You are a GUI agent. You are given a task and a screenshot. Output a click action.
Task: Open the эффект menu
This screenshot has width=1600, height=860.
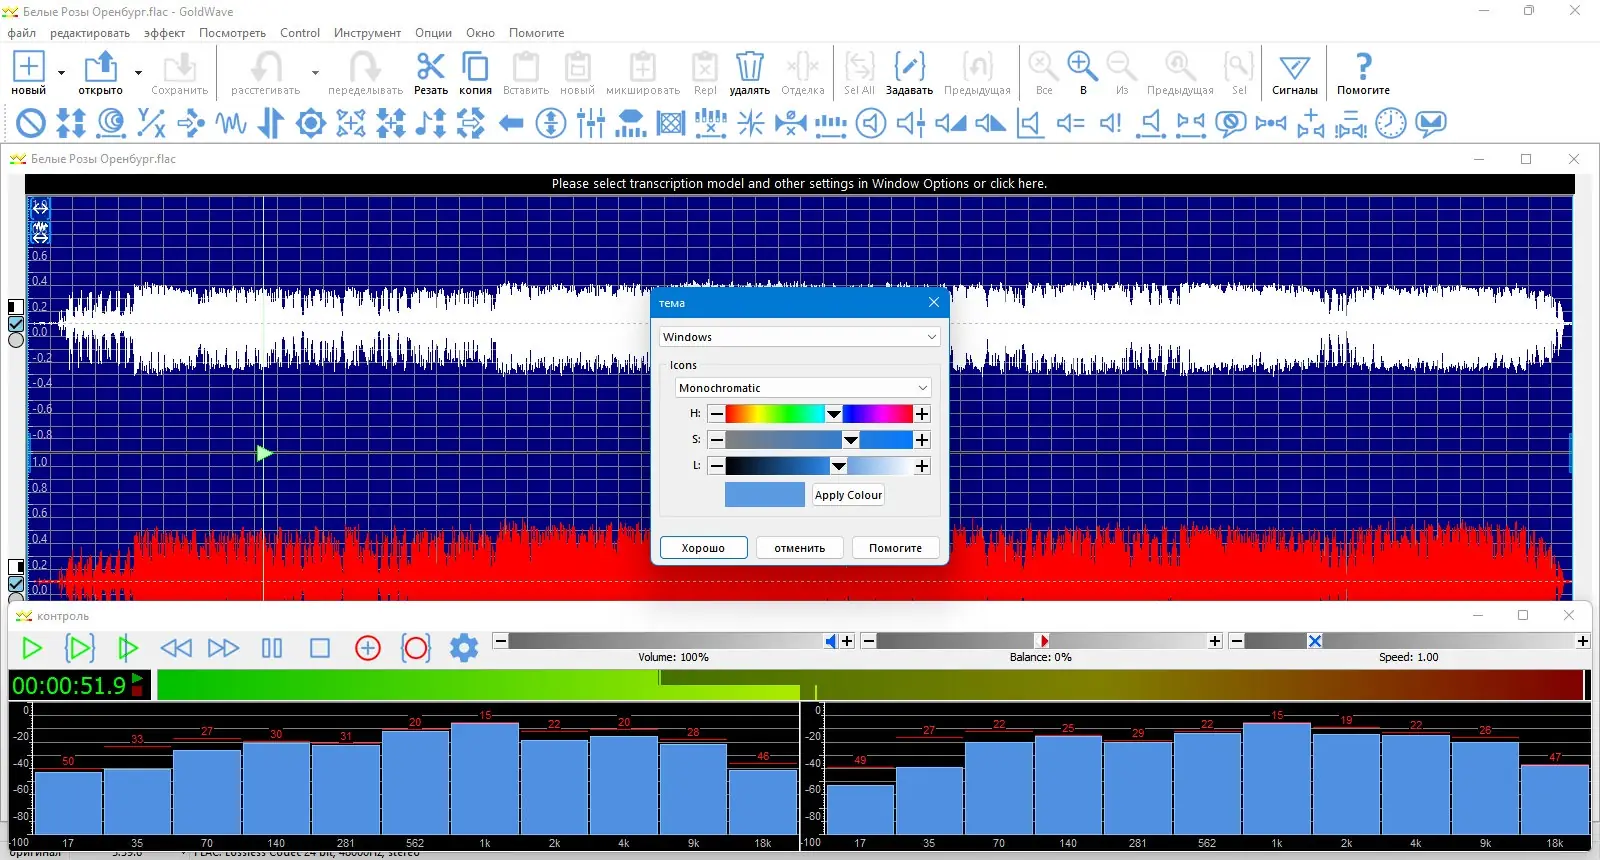point(164,33)
